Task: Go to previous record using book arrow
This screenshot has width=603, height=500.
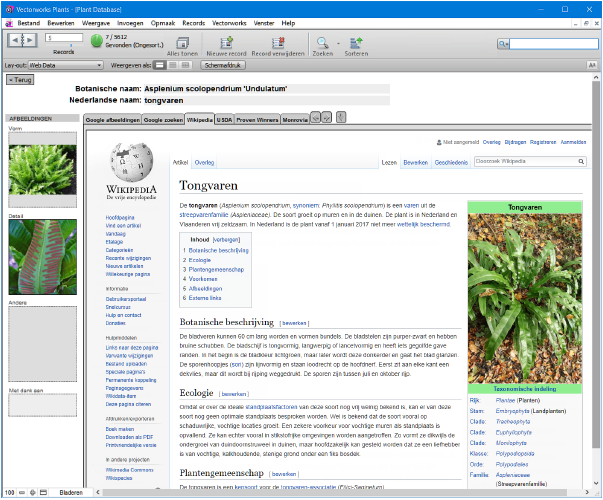Action: click(x=15, y=40)
